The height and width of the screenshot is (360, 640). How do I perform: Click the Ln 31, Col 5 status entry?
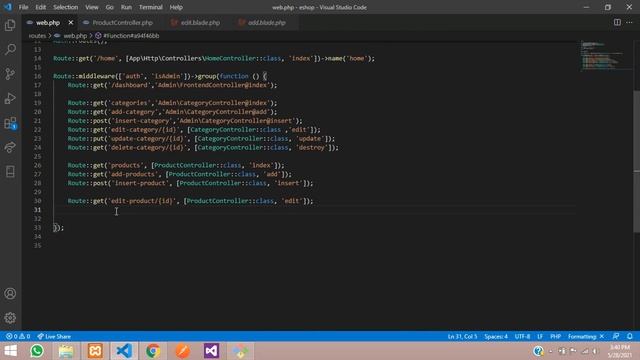pyautogui.click(x=462, y=336)
